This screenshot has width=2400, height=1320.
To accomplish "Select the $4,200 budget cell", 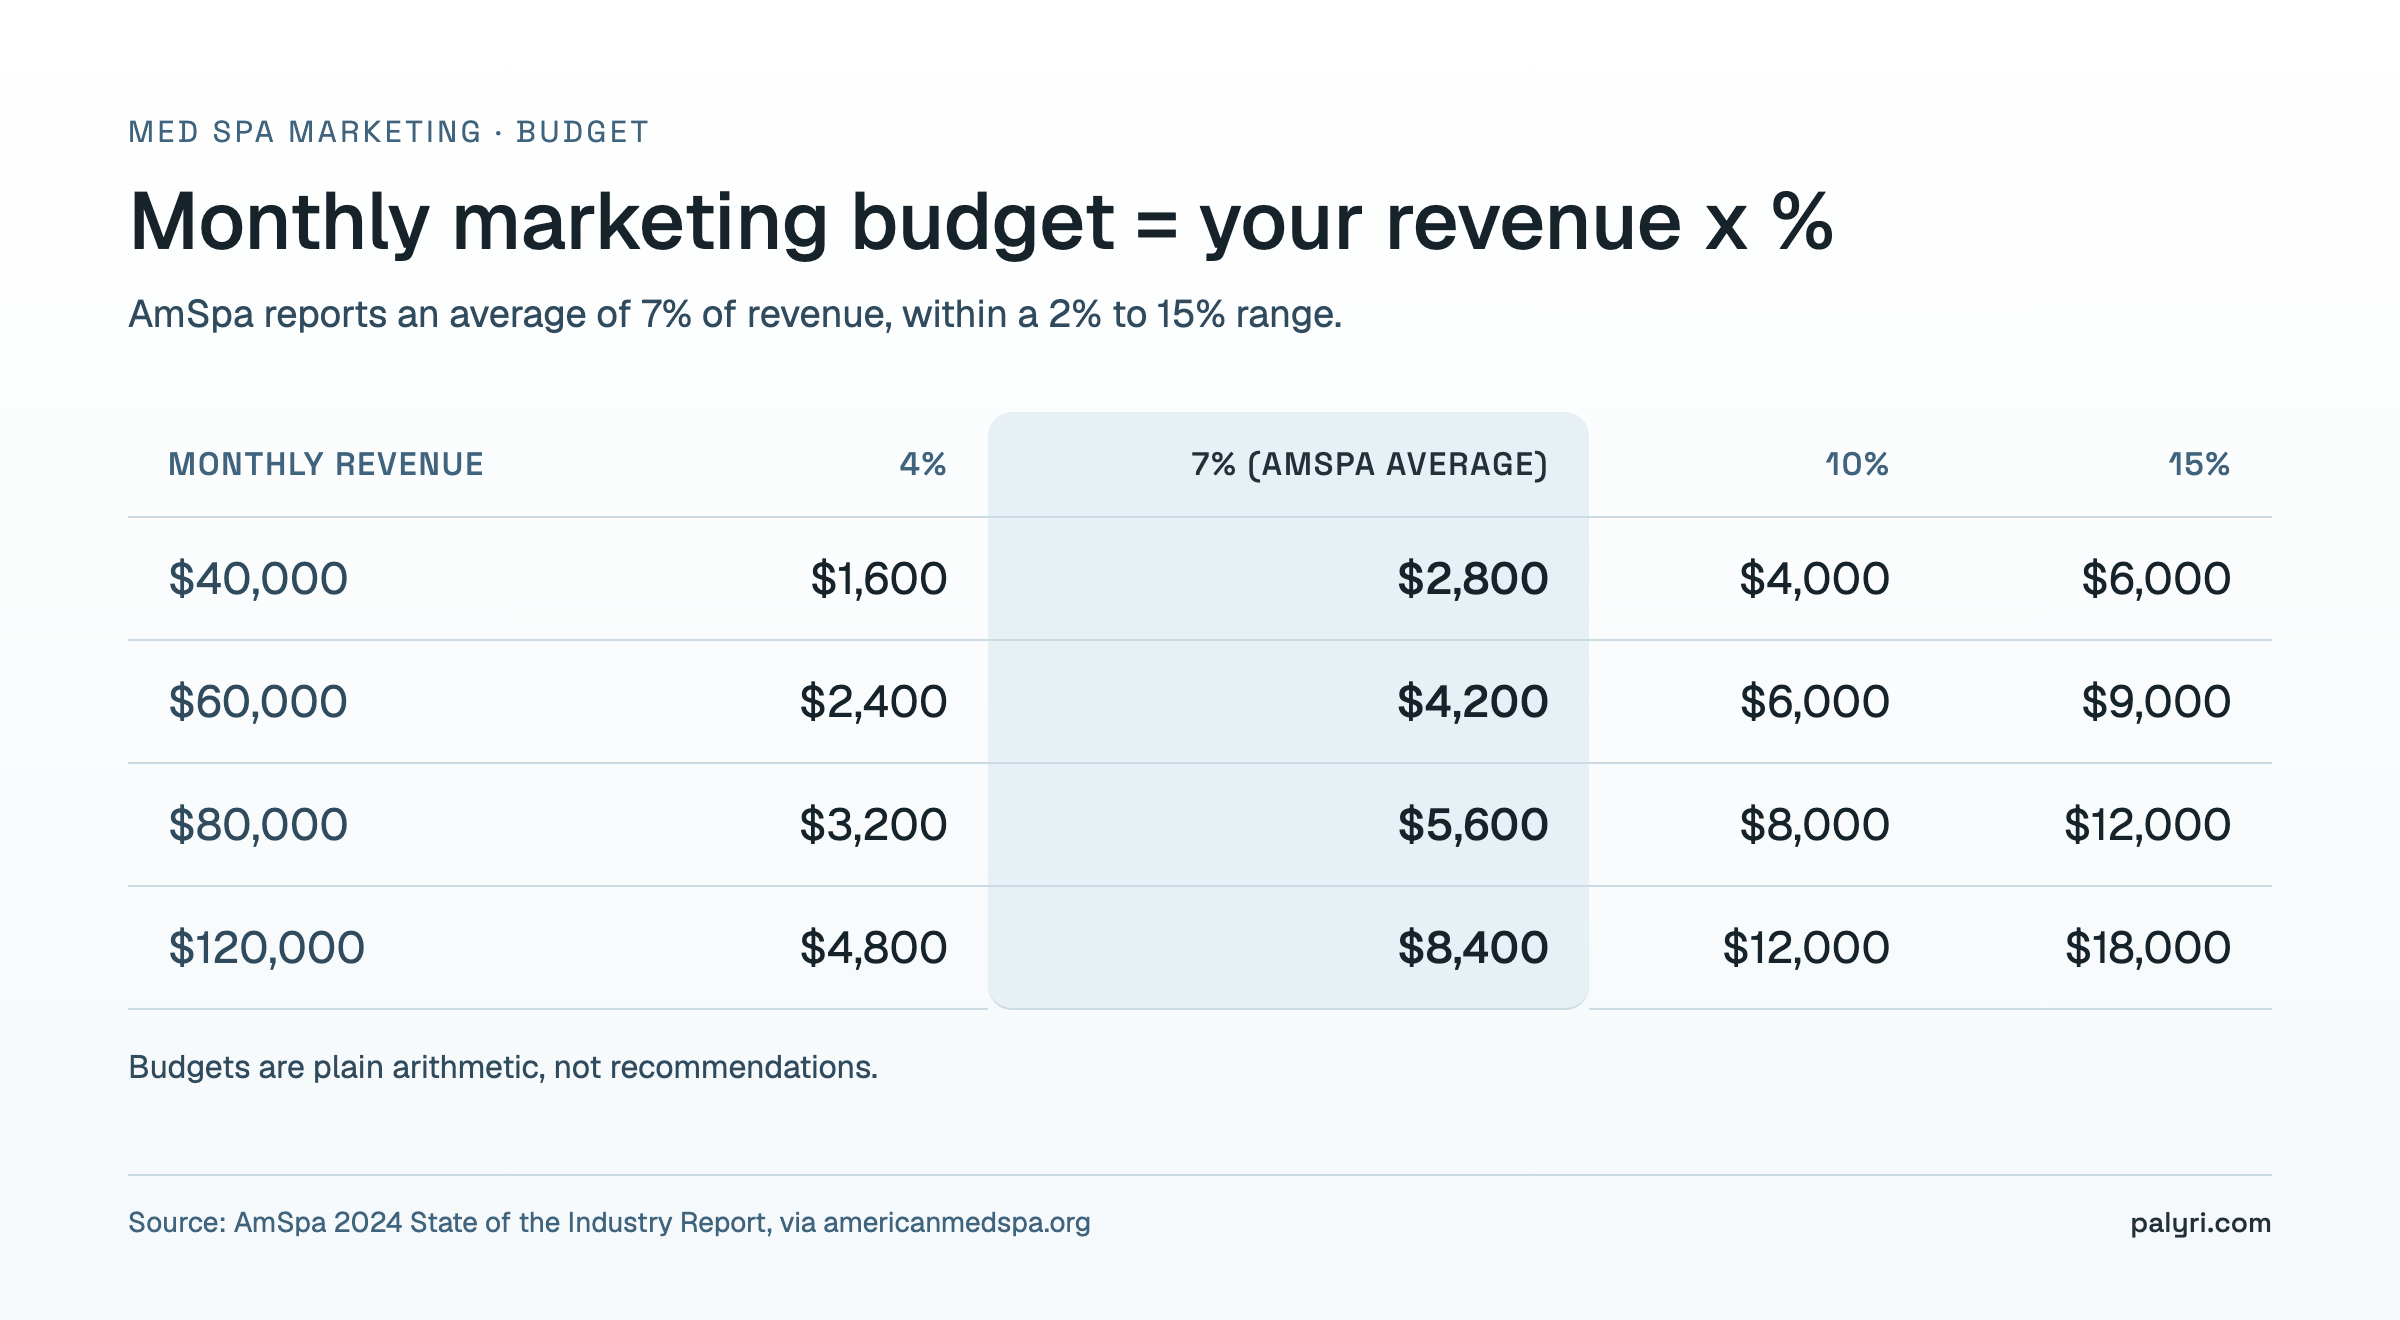I will 1472,702.
